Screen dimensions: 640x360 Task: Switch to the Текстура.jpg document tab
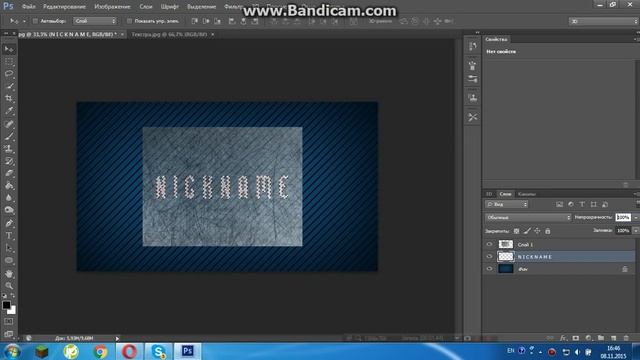pyautogui.click(x=169, y=35)
